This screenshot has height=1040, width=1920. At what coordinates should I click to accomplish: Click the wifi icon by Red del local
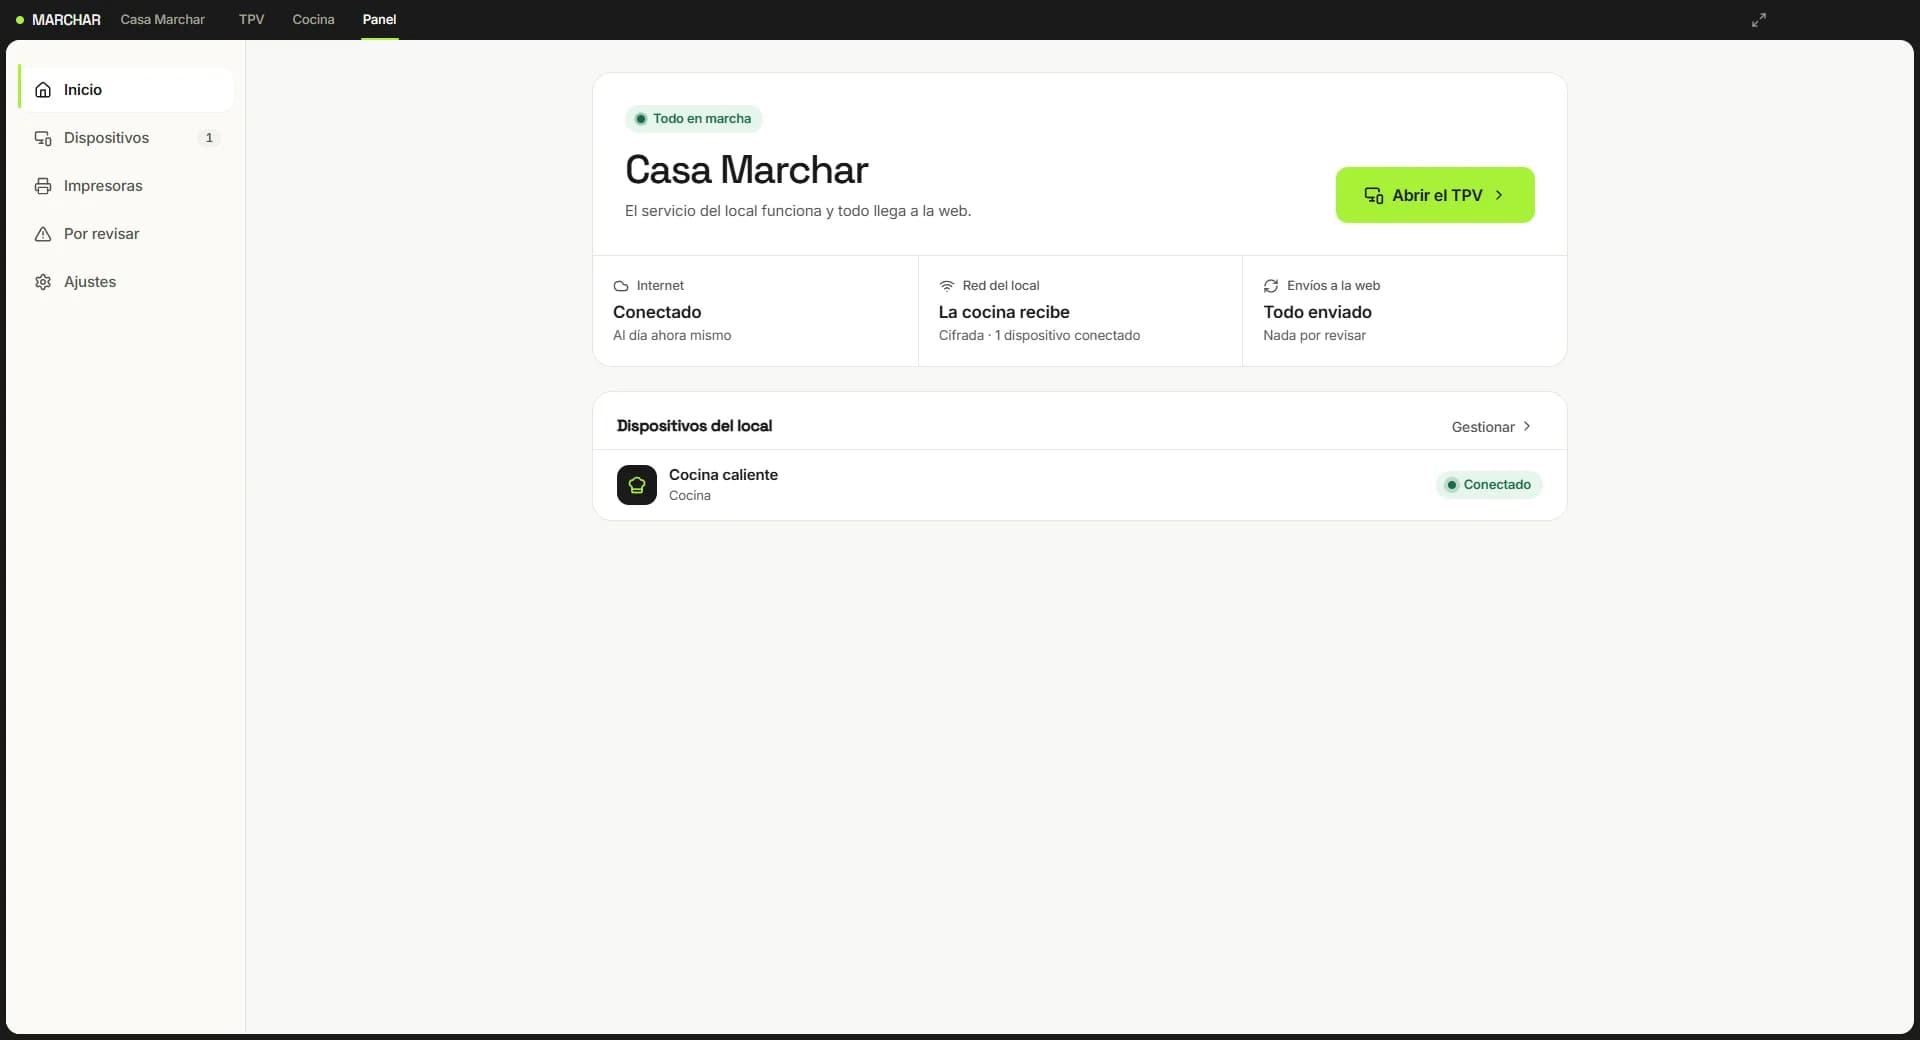tap(947, 286)
